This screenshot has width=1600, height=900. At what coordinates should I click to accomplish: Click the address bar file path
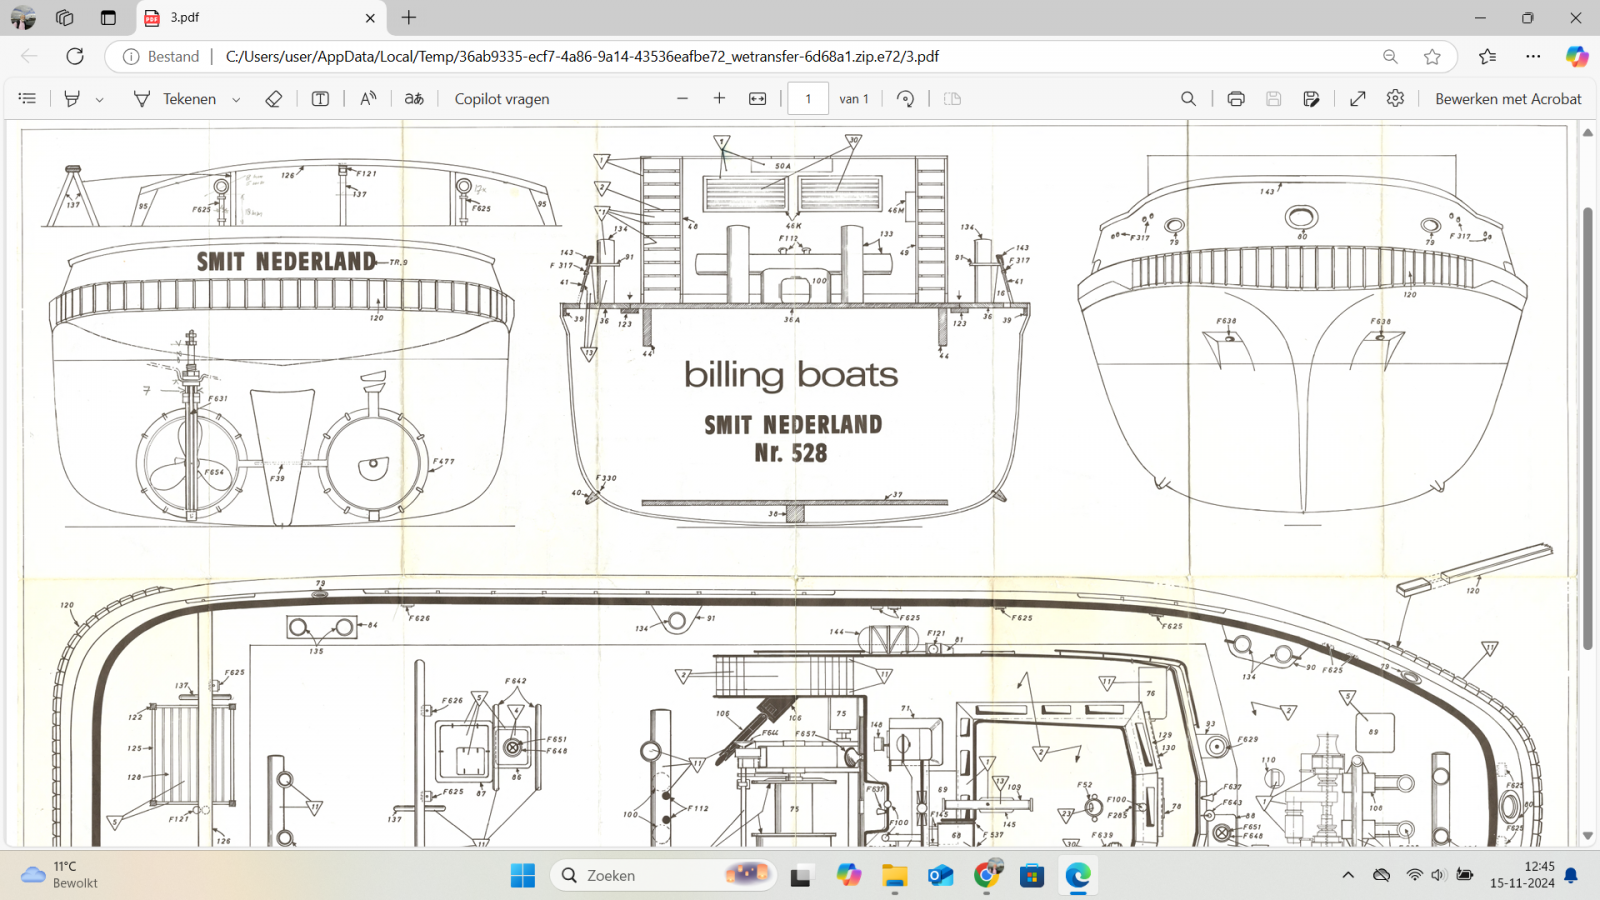click(582, 56)
